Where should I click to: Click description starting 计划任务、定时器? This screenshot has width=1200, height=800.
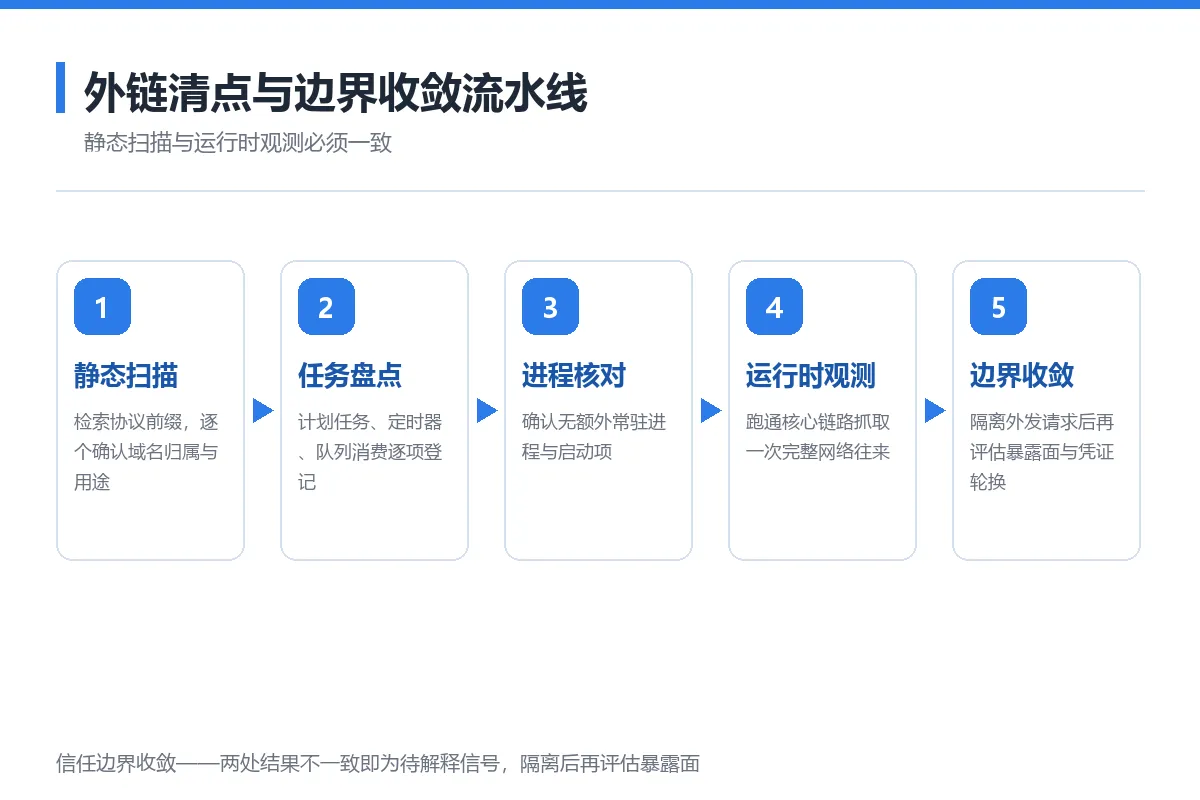(x=370, y=452)
